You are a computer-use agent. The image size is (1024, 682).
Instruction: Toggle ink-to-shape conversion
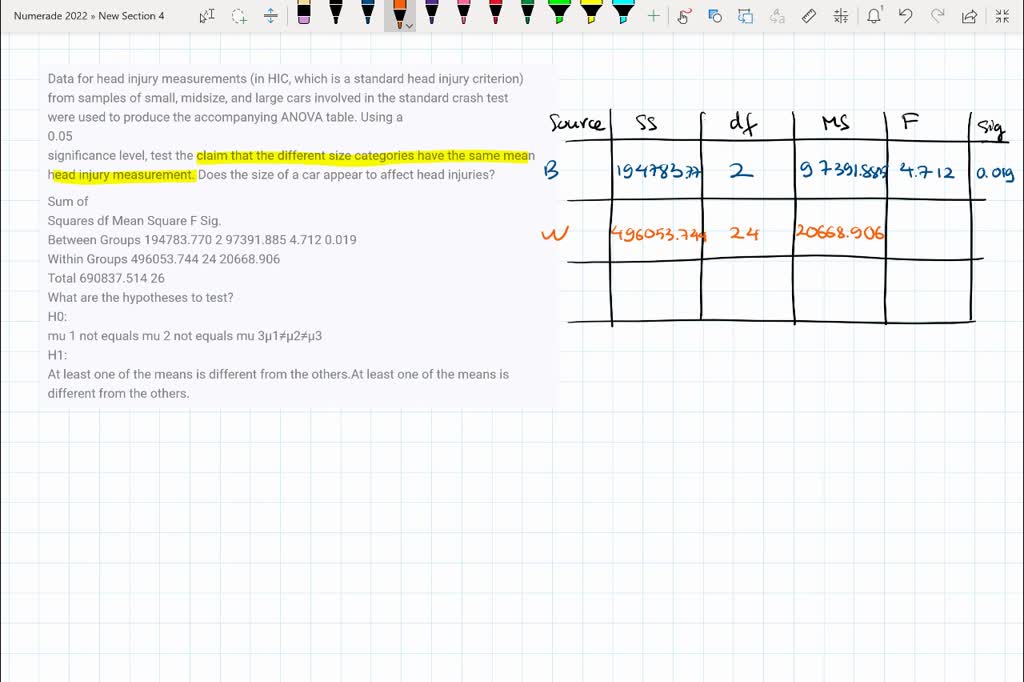[x=745, y=15]
